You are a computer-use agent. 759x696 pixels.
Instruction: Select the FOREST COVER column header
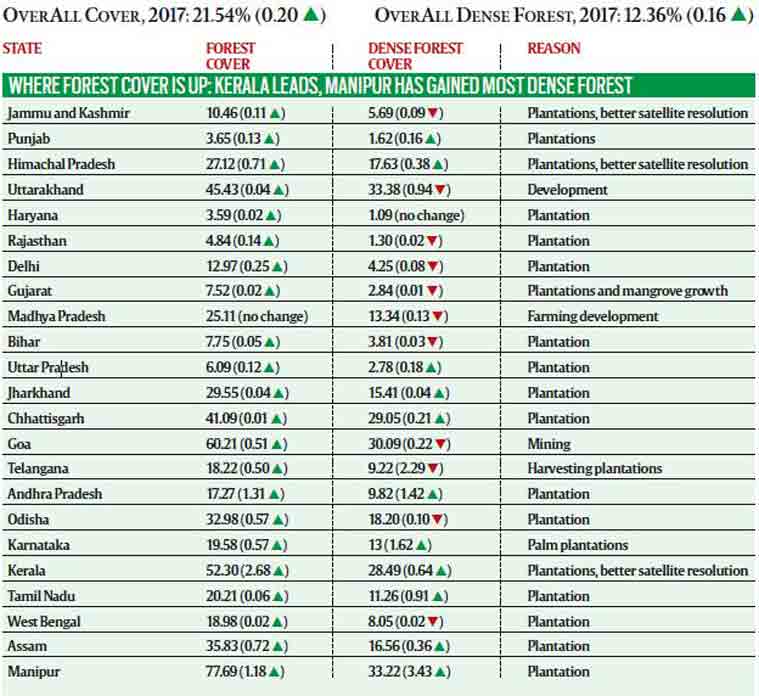pyautogui.click(x=231, y=56)
